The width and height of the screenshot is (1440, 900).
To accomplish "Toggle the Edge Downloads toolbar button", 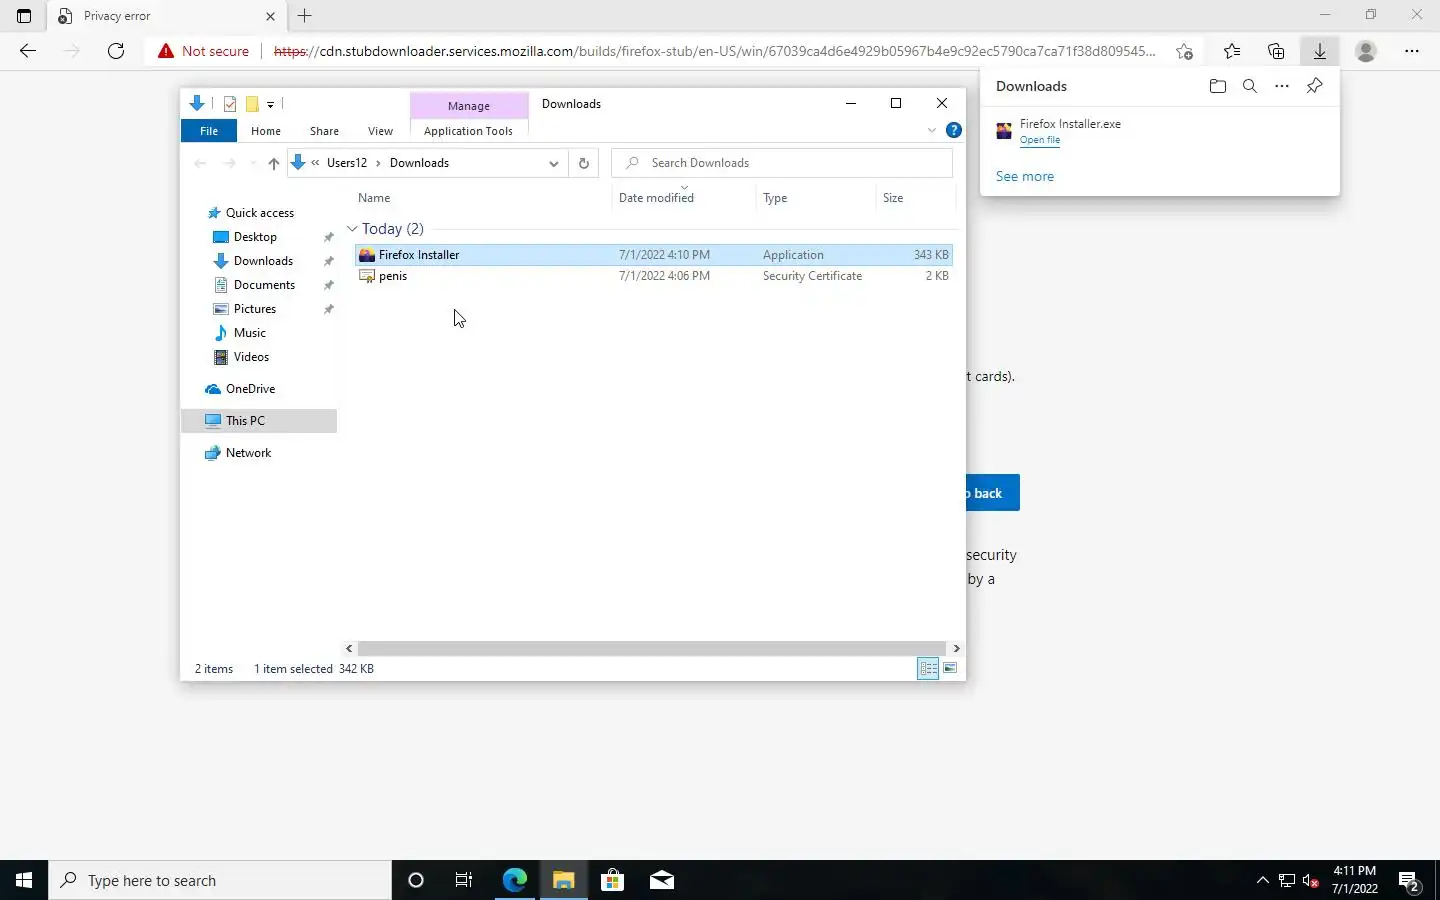I will tap(1320, 51).
